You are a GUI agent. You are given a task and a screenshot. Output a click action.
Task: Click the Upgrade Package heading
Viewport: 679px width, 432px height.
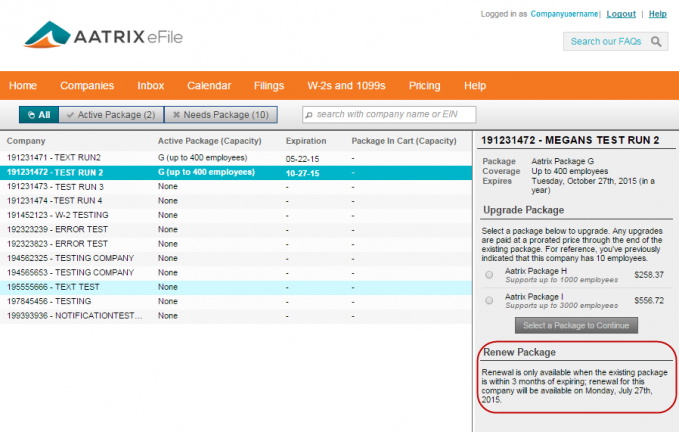[524, 210]
